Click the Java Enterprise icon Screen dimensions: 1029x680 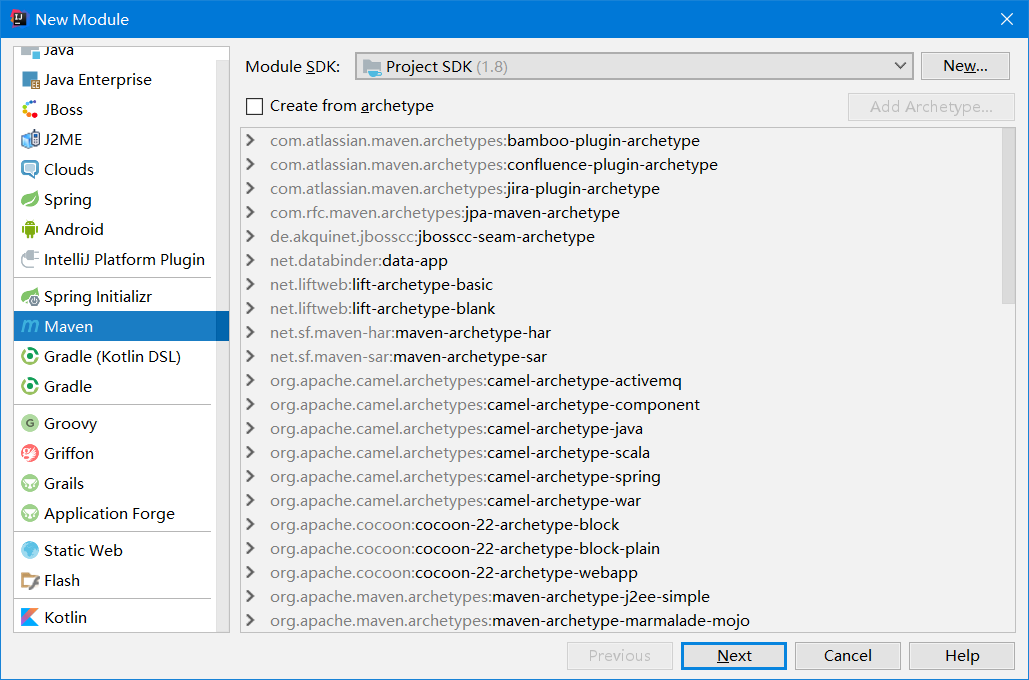(x=30, y=80)
